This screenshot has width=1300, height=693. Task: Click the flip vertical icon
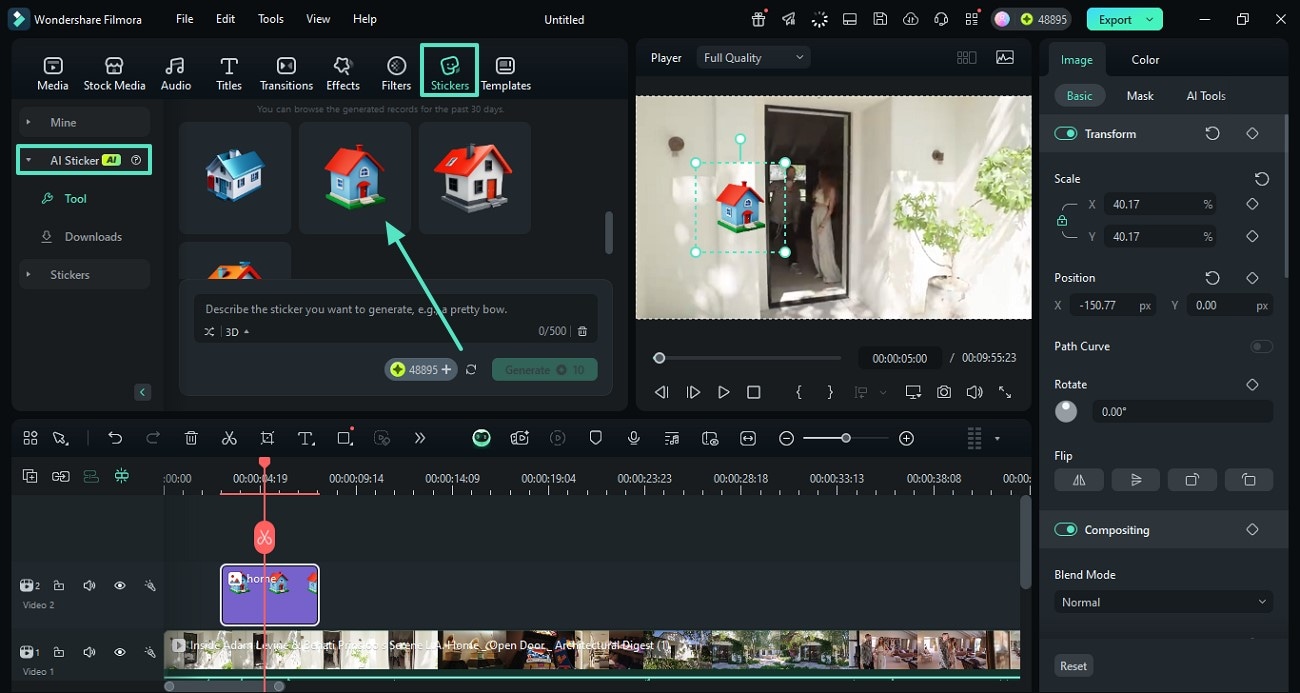[x=1136, y=480]
